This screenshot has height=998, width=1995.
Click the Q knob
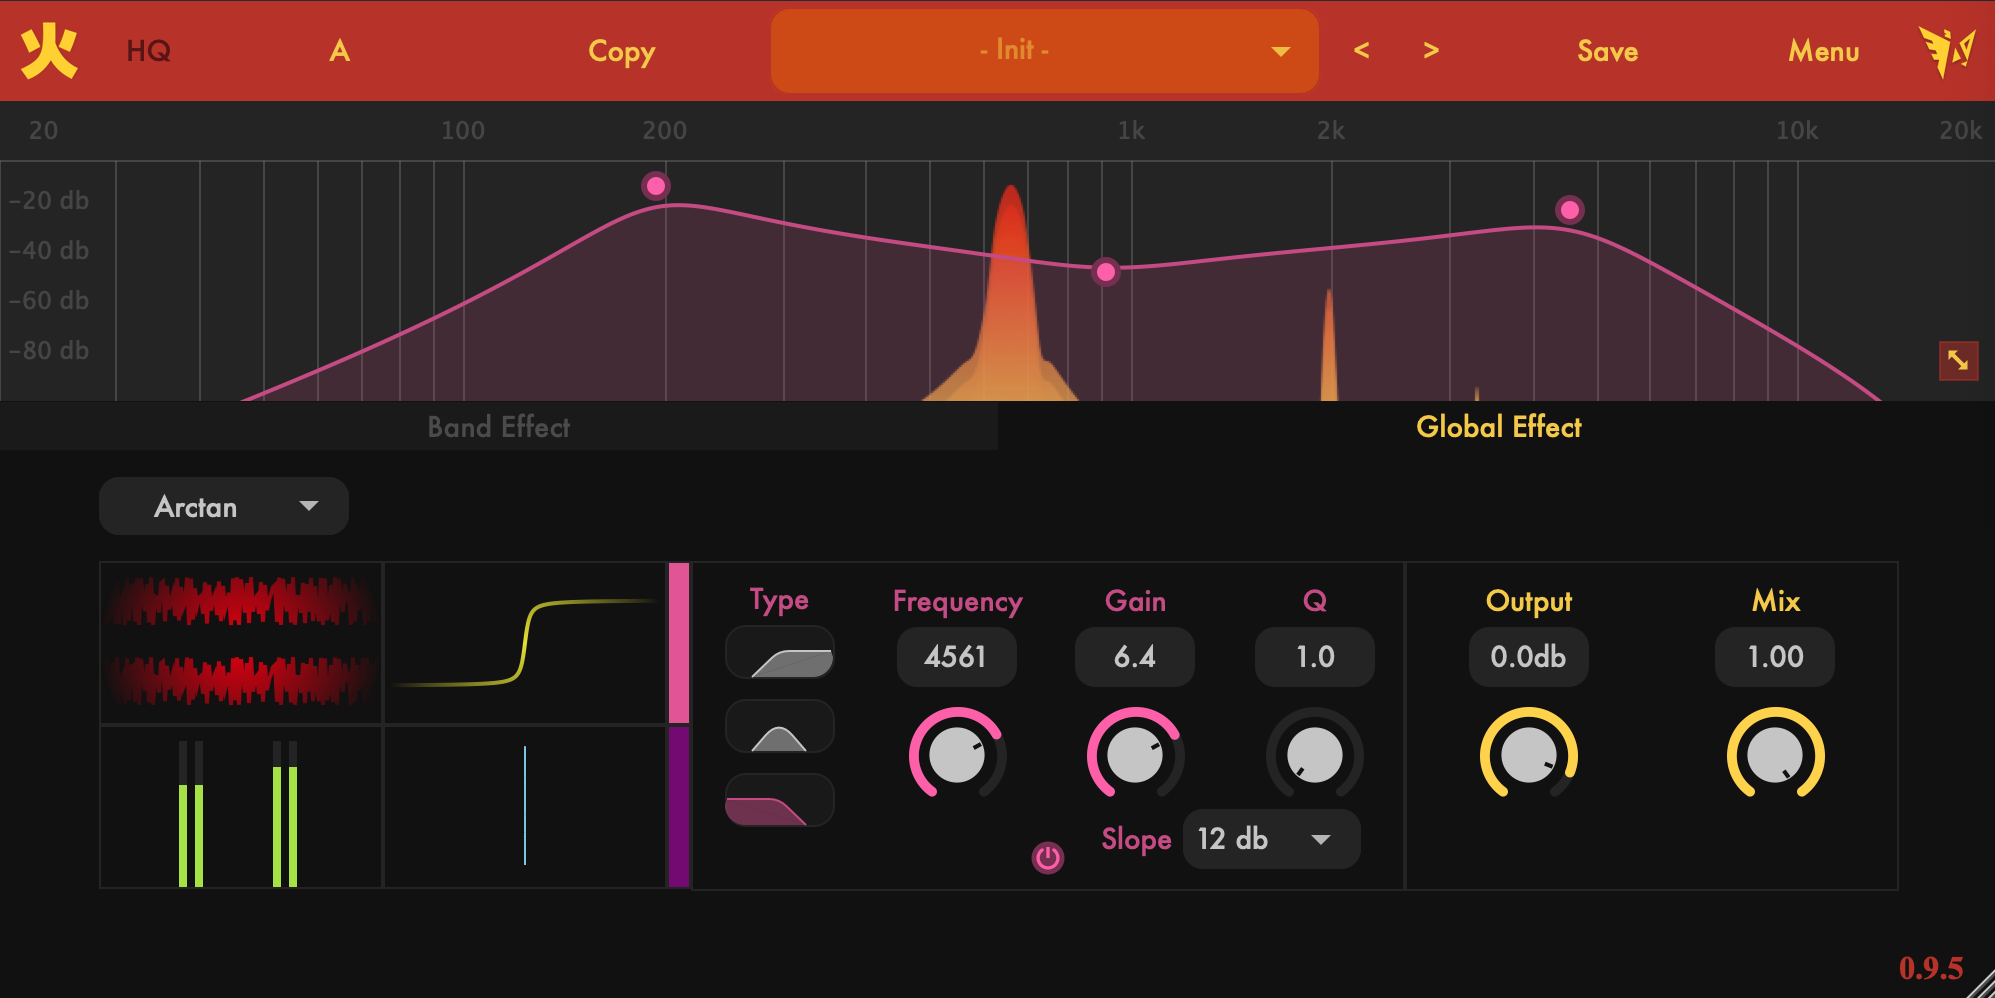click(x=1315, y=755)
